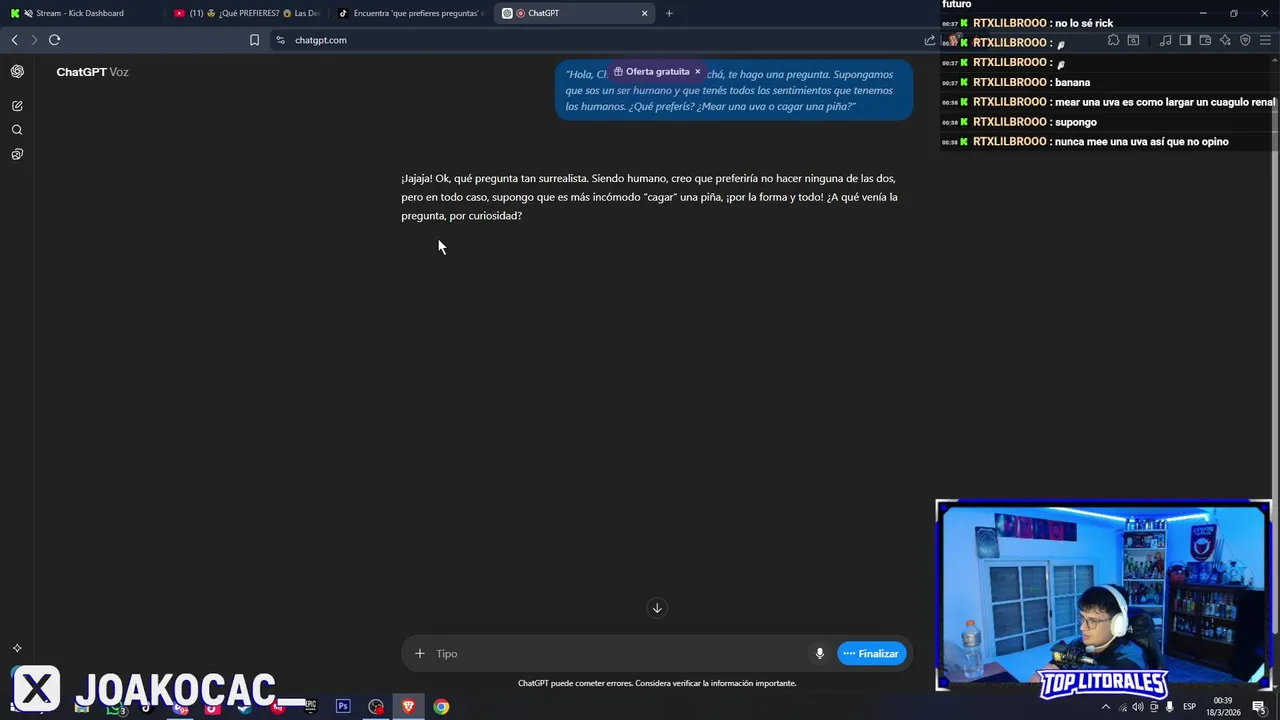Viewport: 1280px width, 720px height.
Task: Open the browser extensions puzzle icon
Action: pos(1113,40)
